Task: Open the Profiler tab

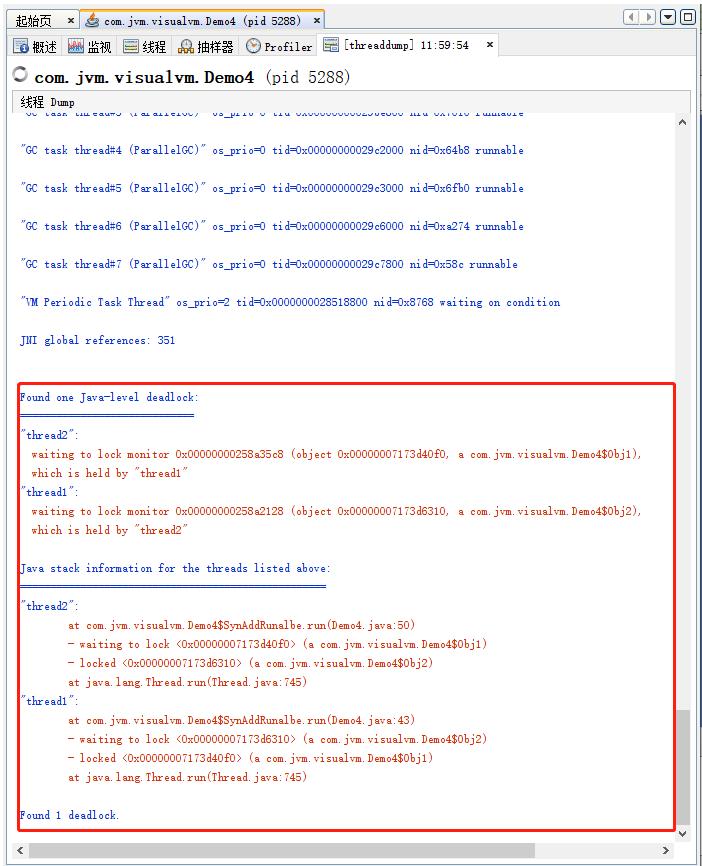Action: 279,46
